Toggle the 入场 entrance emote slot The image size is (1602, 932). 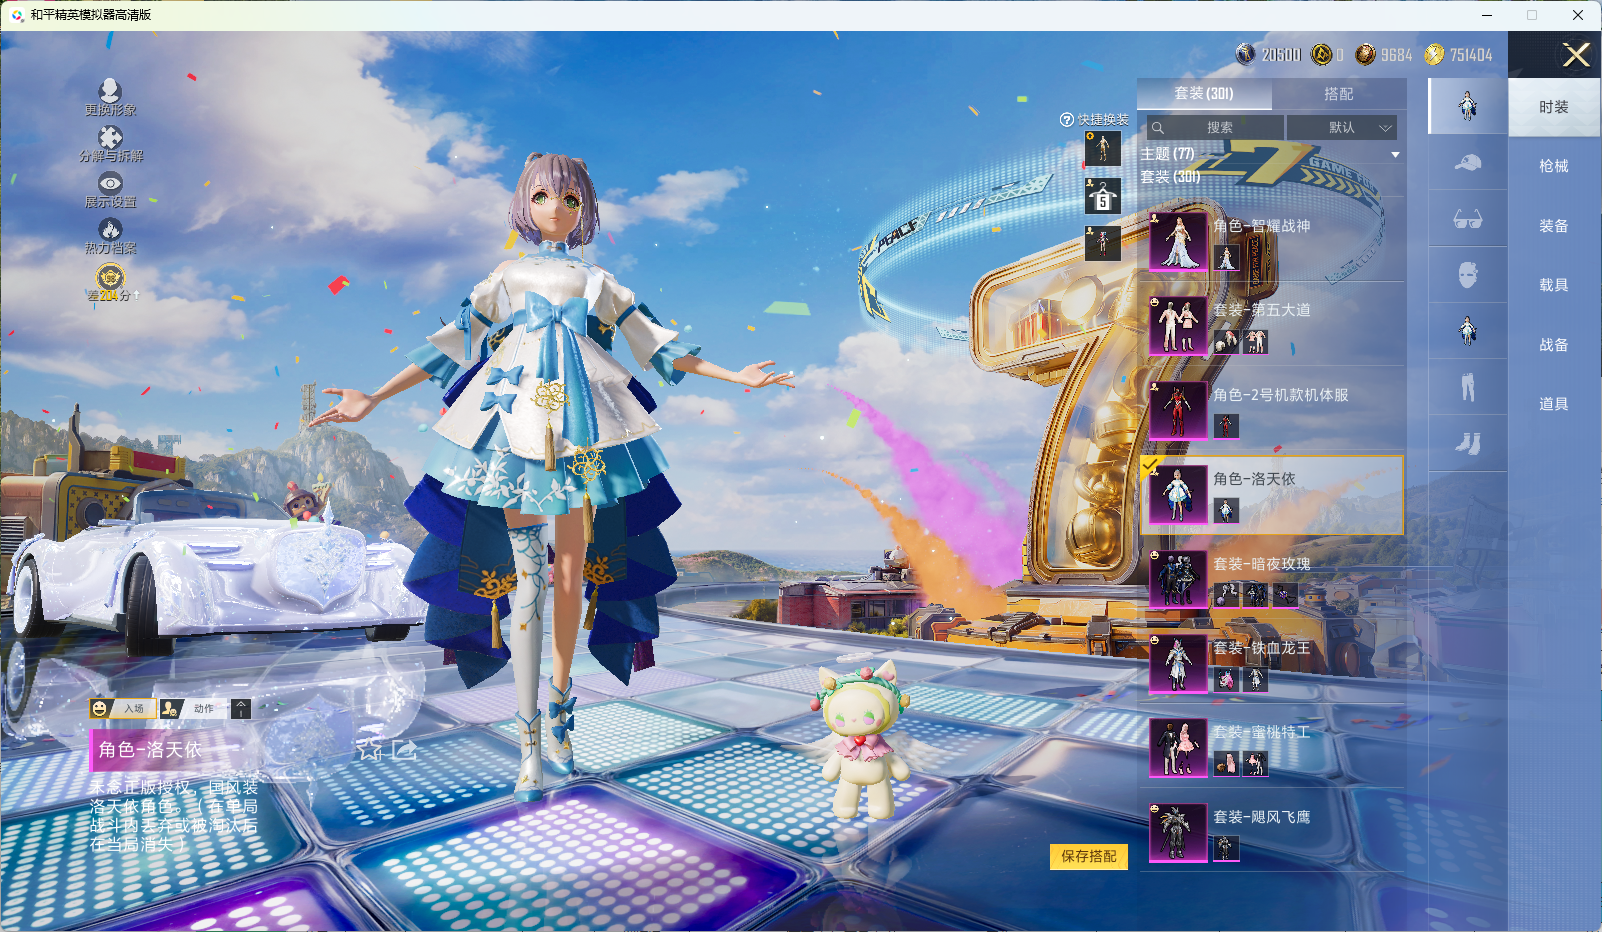click(x=122, y=709)
